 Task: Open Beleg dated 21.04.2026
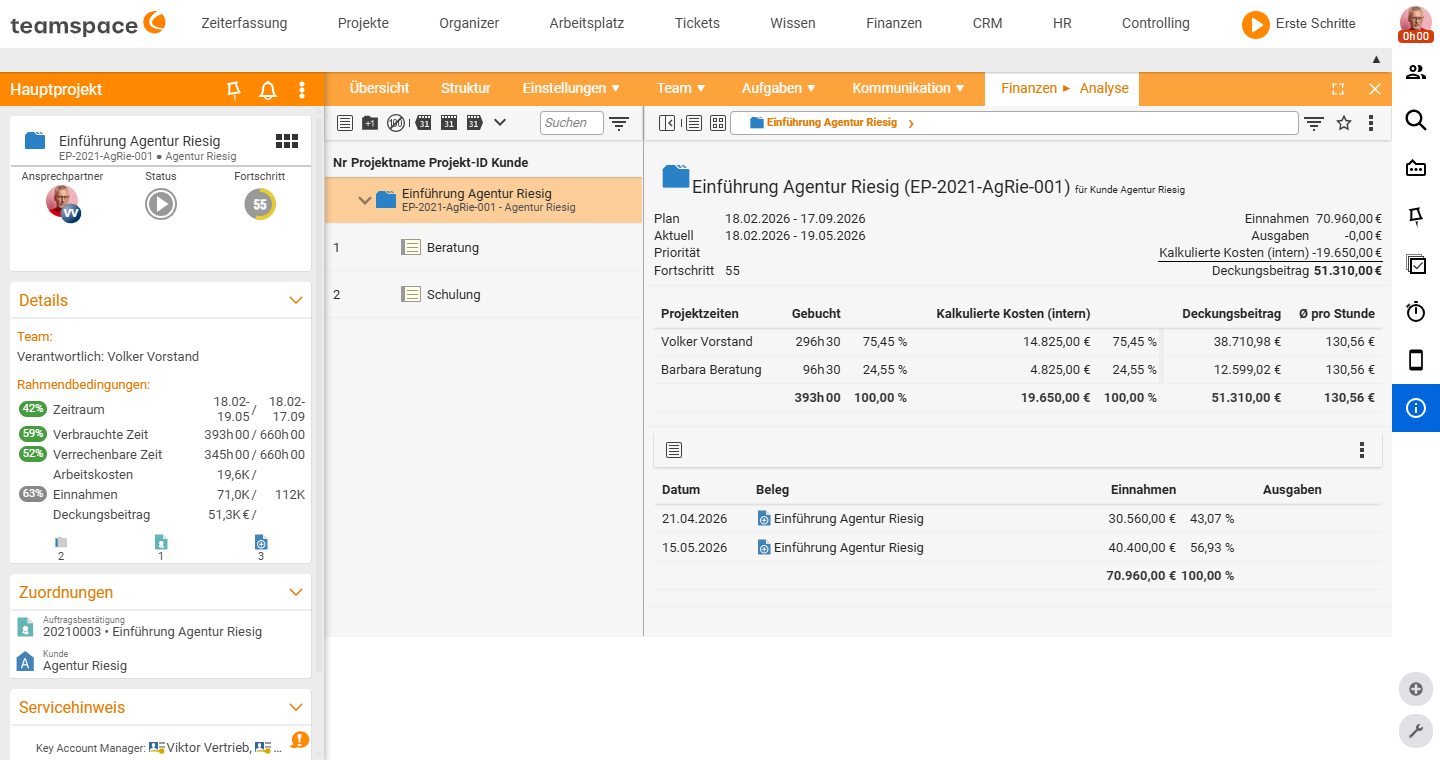click(840, 519)
